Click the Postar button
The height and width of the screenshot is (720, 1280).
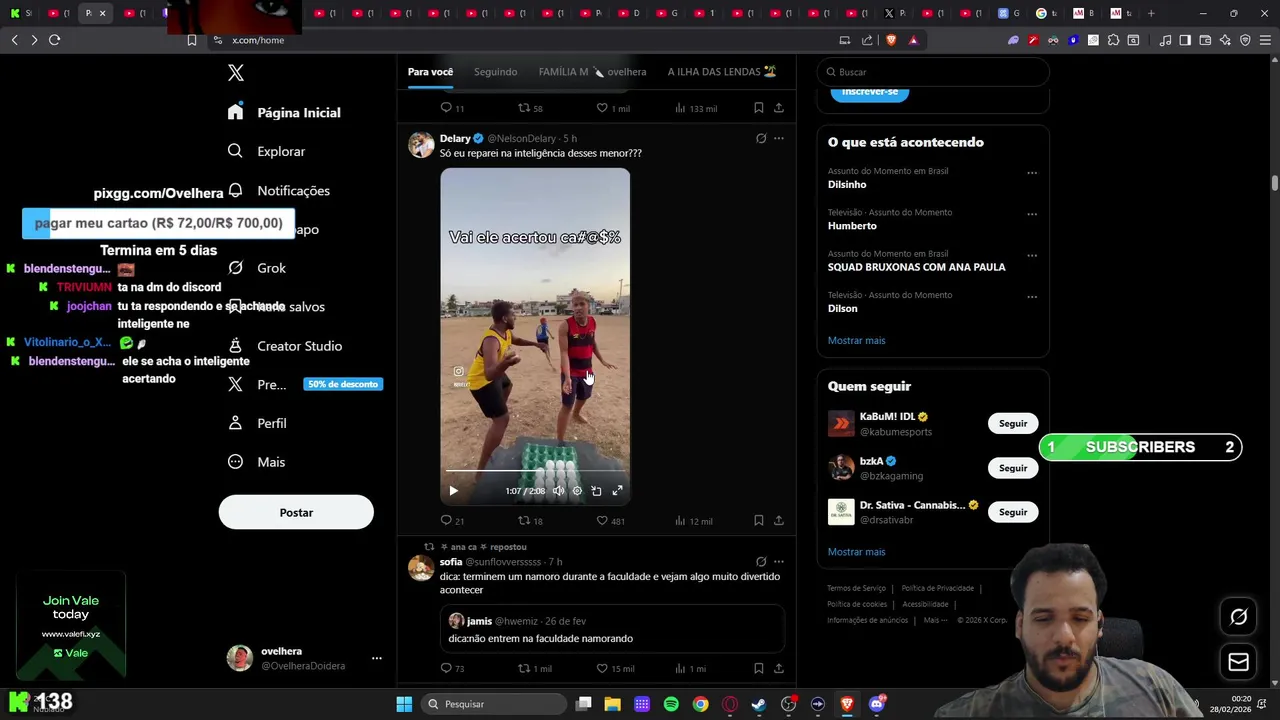click(x=296, y=512)
